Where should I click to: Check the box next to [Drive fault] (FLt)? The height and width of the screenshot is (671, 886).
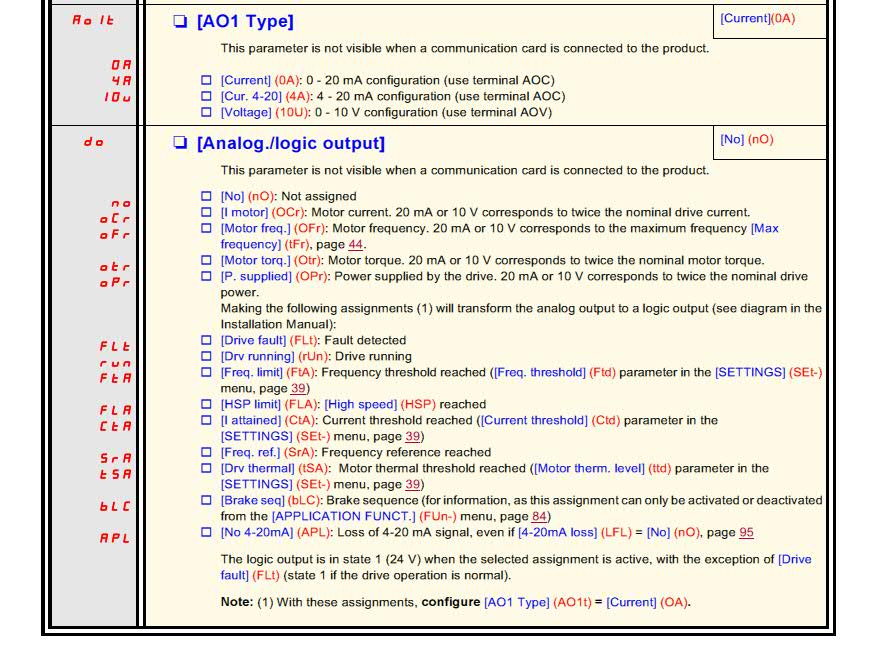pos(206,340)
